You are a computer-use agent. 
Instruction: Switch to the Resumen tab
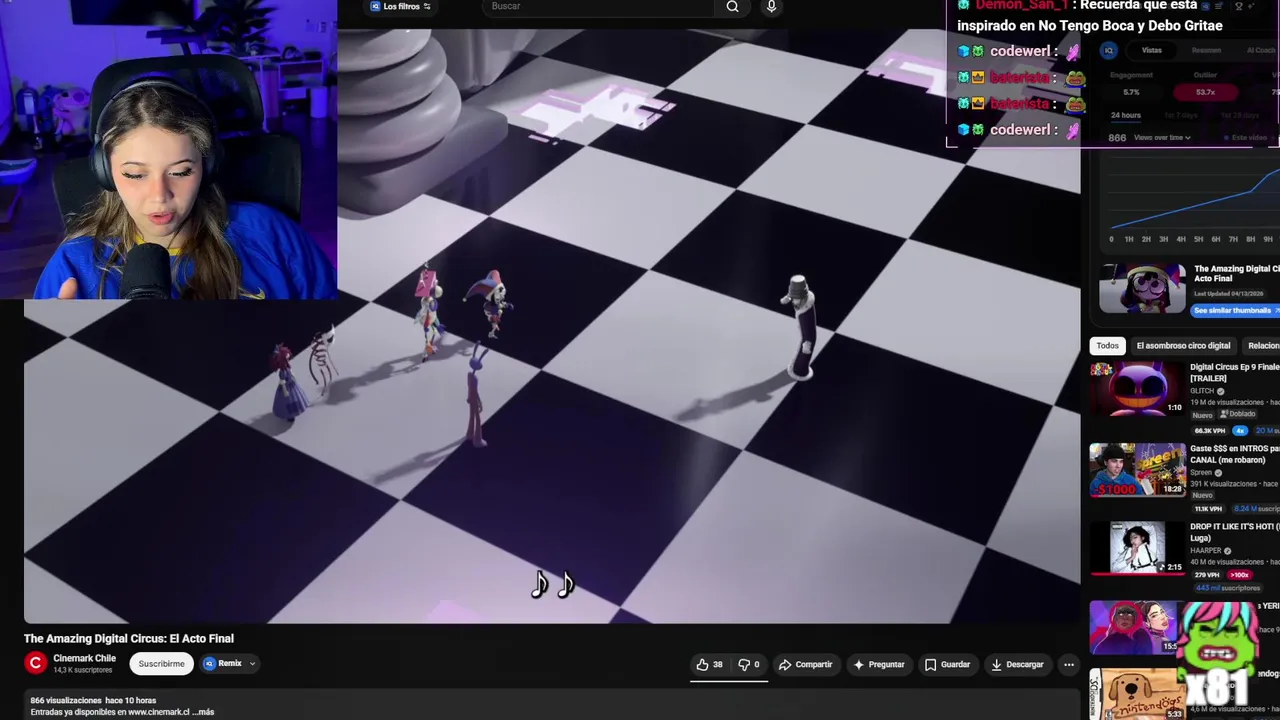(x=1206, y=50)
